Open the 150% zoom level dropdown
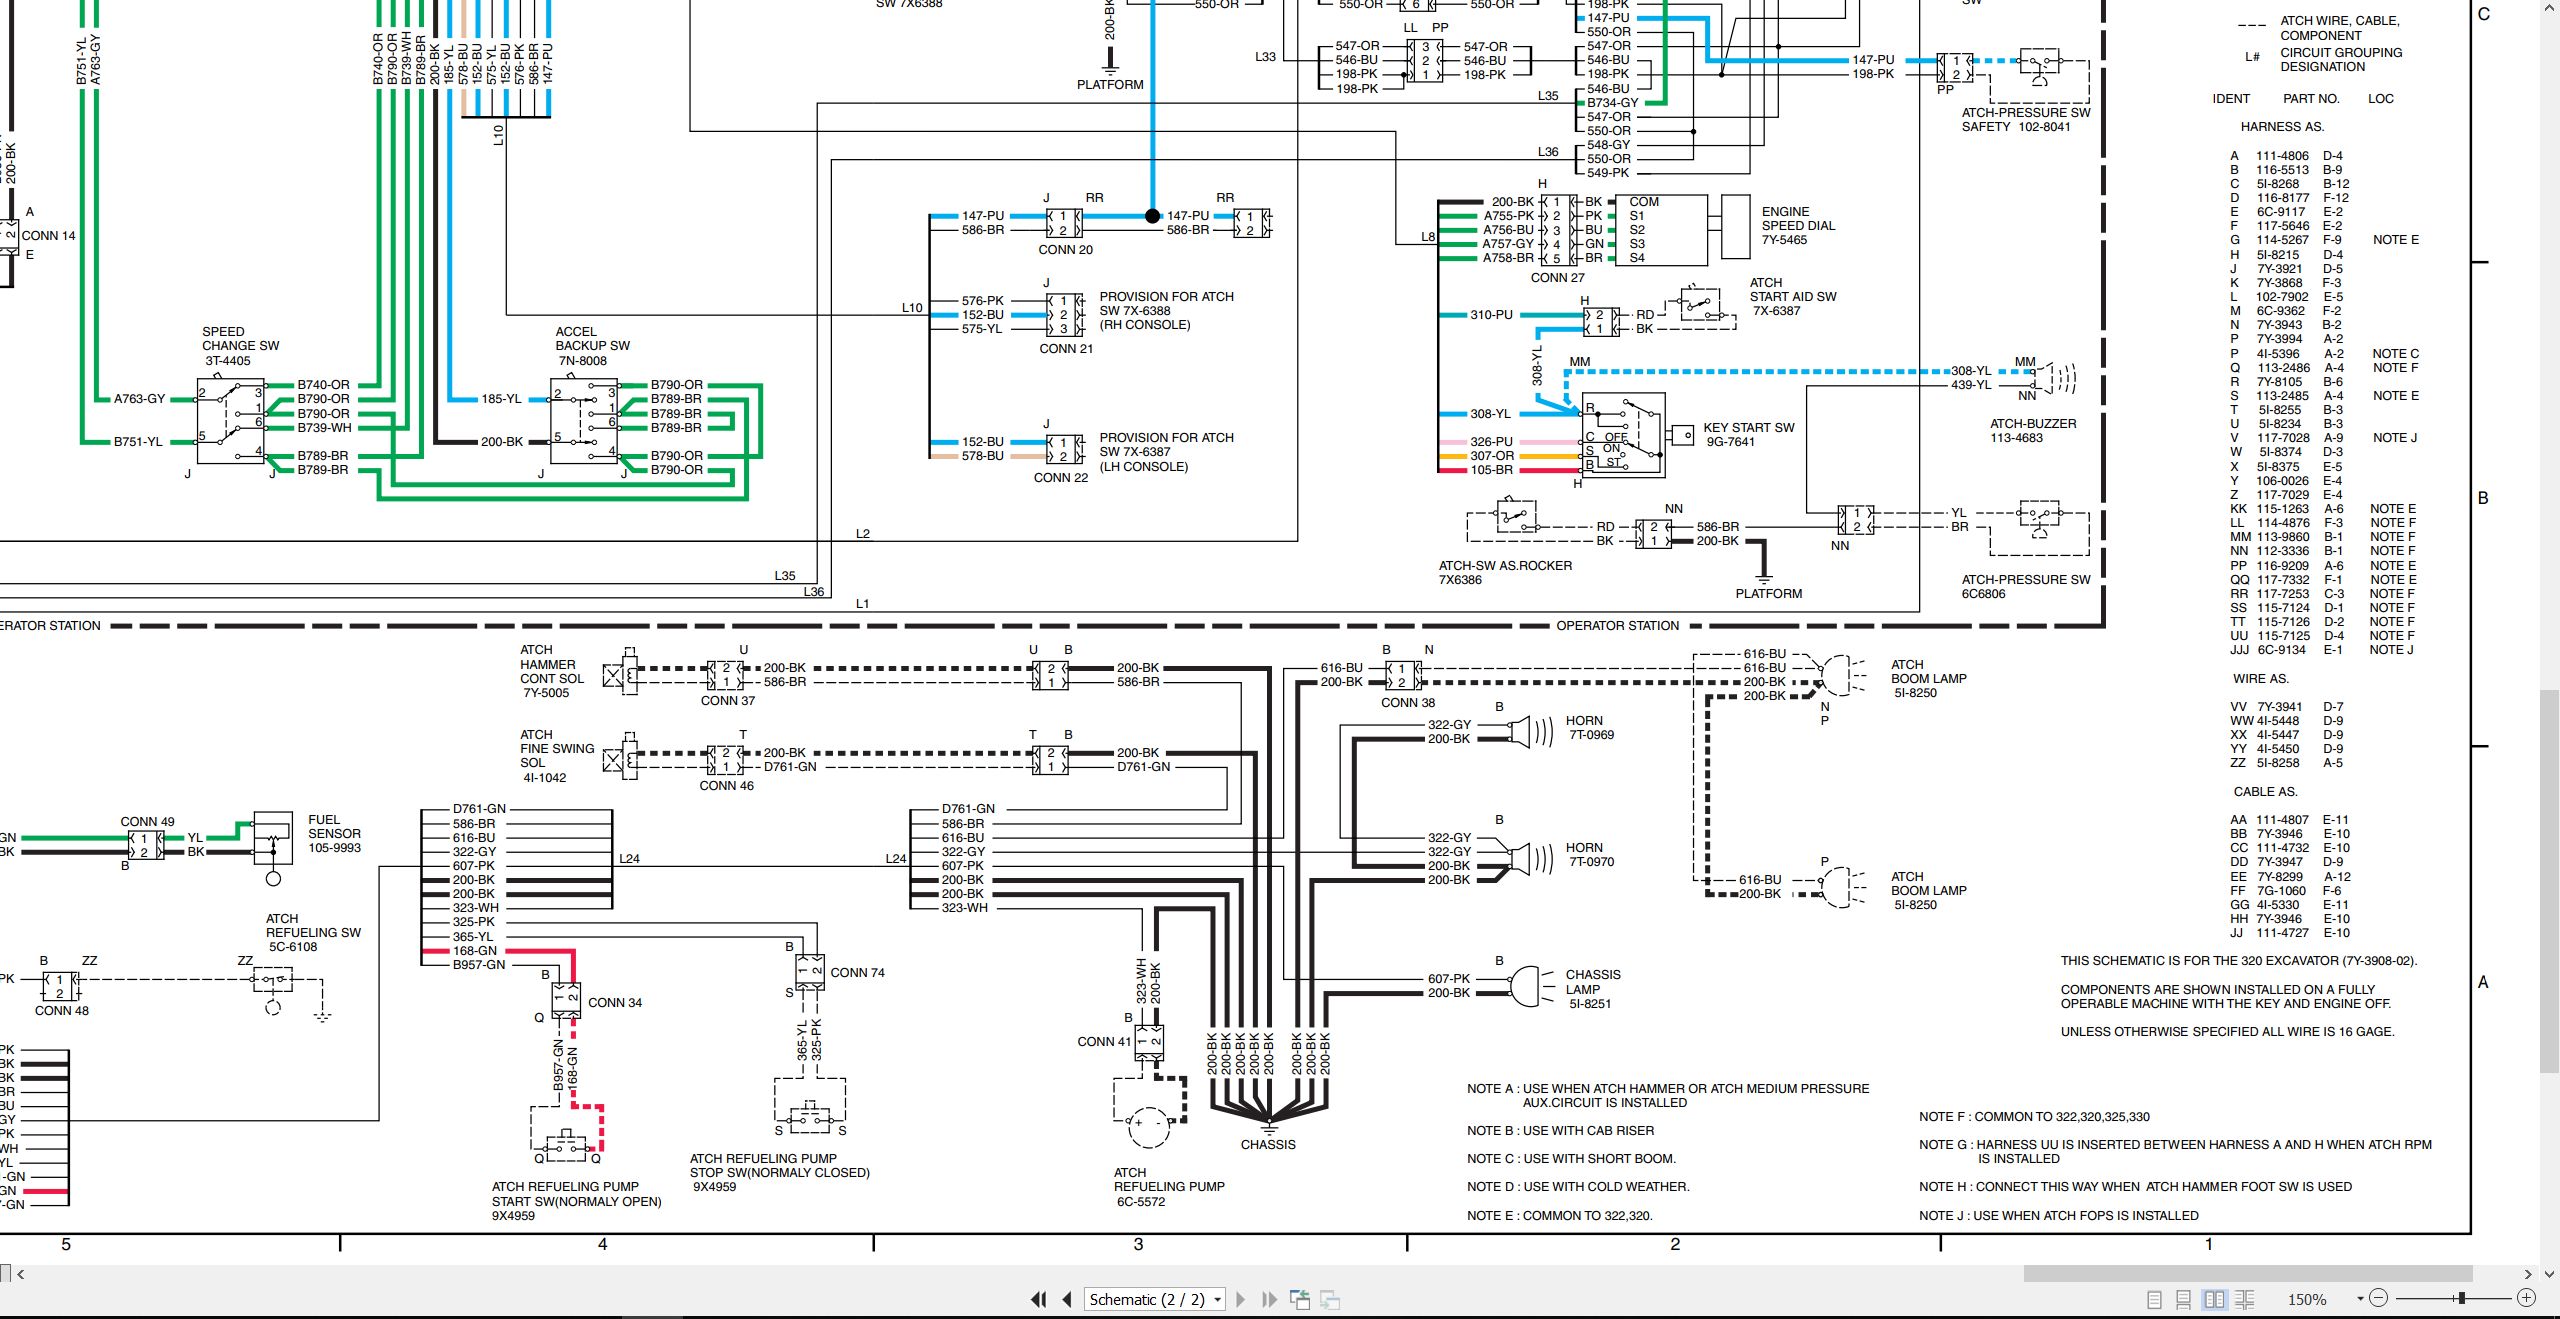The image size is (2560, 1319). coord(2360,1299)
